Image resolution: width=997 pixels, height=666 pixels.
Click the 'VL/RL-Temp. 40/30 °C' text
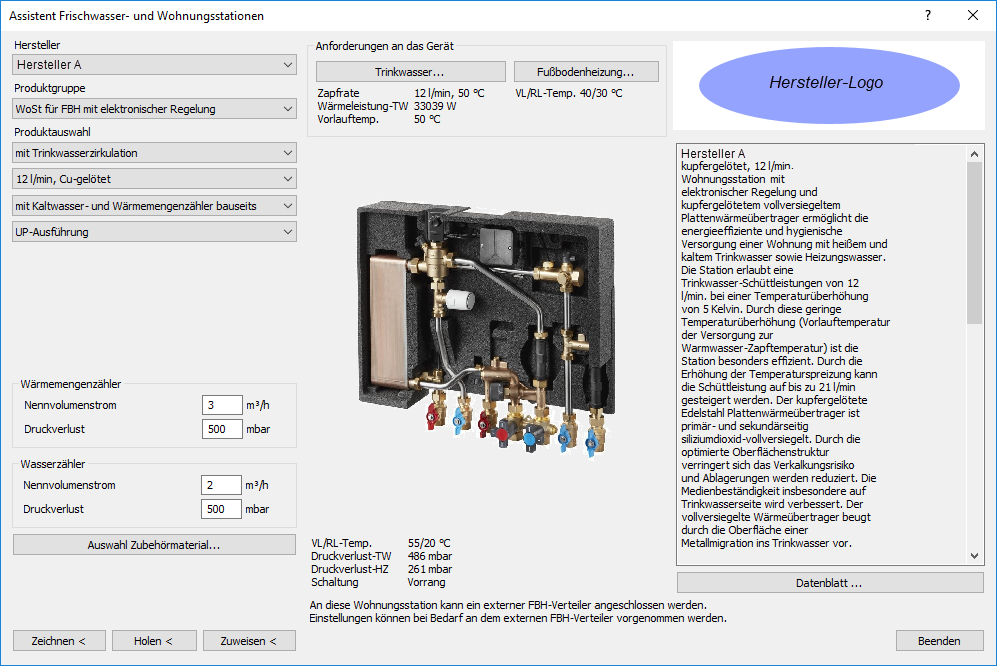(x=568, y=93)
